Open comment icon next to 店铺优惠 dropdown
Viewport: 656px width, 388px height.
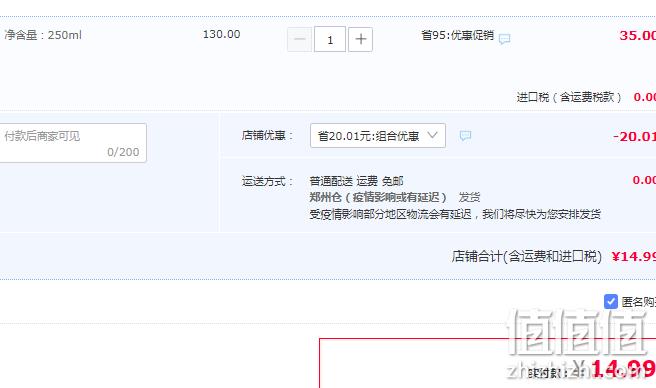465,136
